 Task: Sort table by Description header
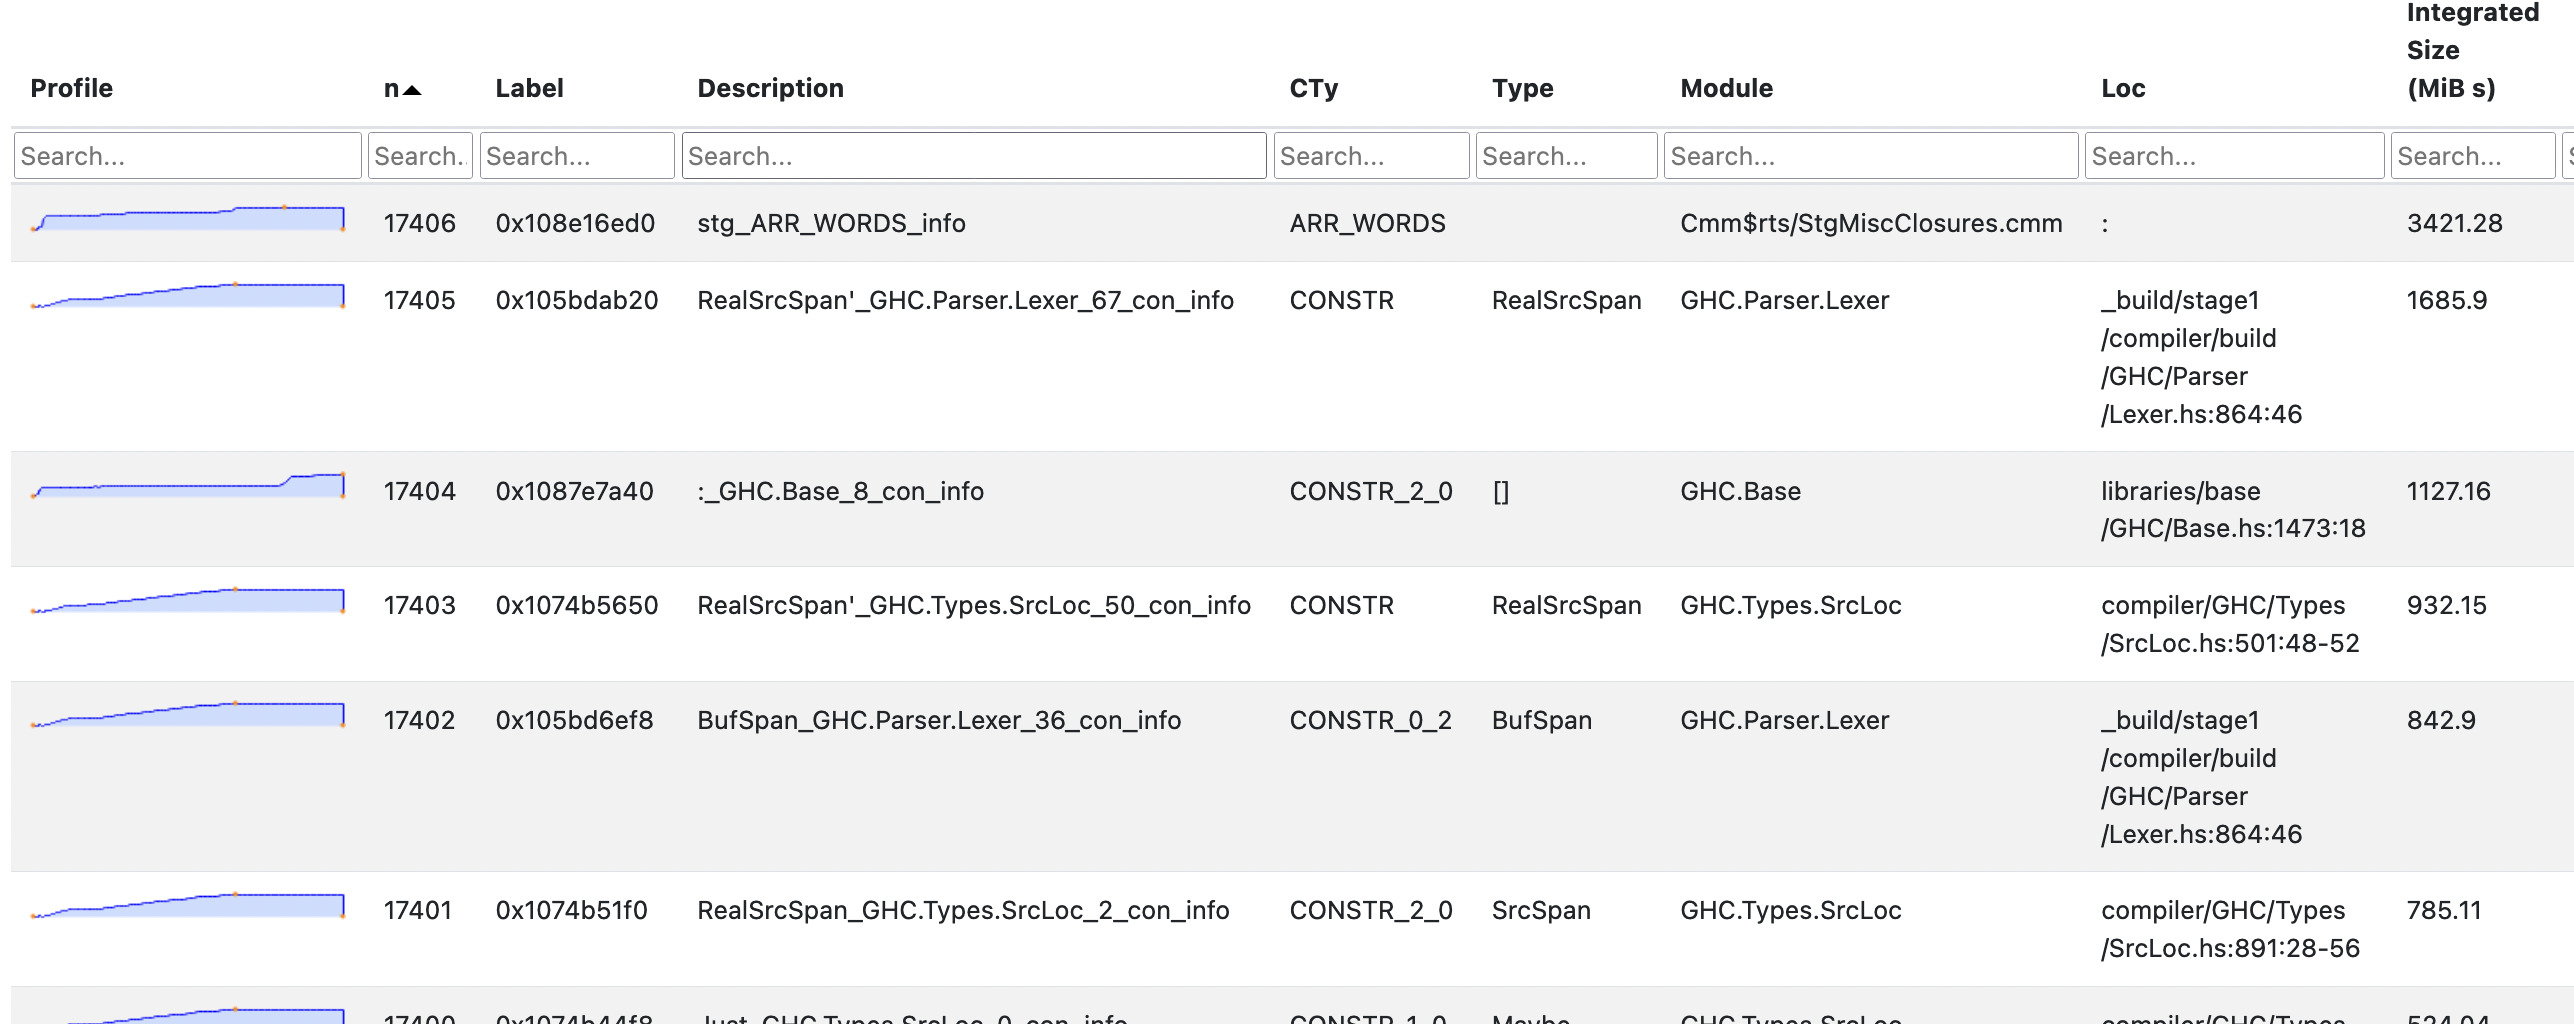[x=770, y=89]
